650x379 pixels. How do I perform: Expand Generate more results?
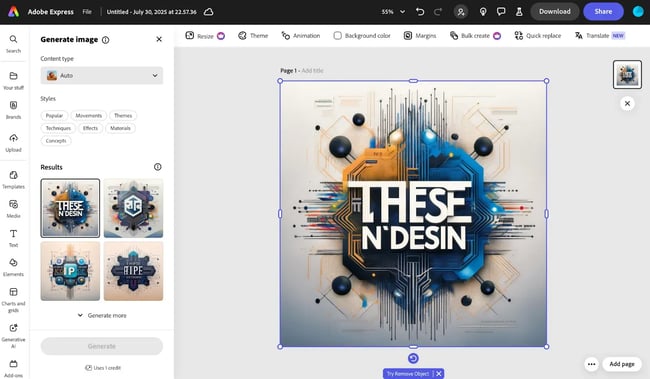[102, 315]
